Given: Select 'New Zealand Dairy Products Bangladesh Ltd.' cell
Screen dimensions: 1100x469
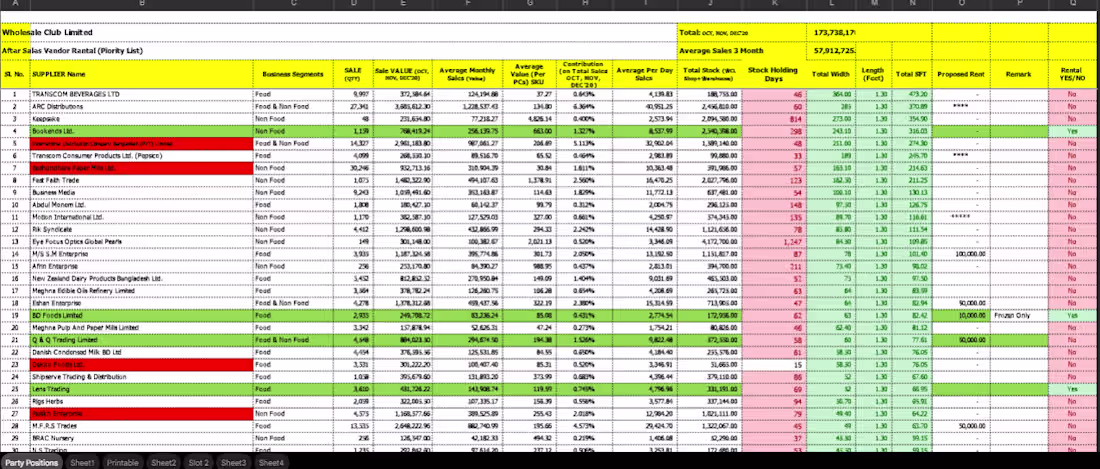Looking at the screenshot, I should click(141, 278).
